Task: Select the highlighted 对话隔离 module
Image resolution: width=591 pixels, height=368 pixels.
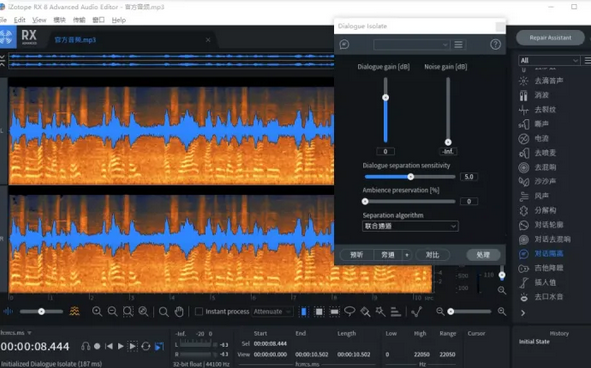Action: [541, 253]
